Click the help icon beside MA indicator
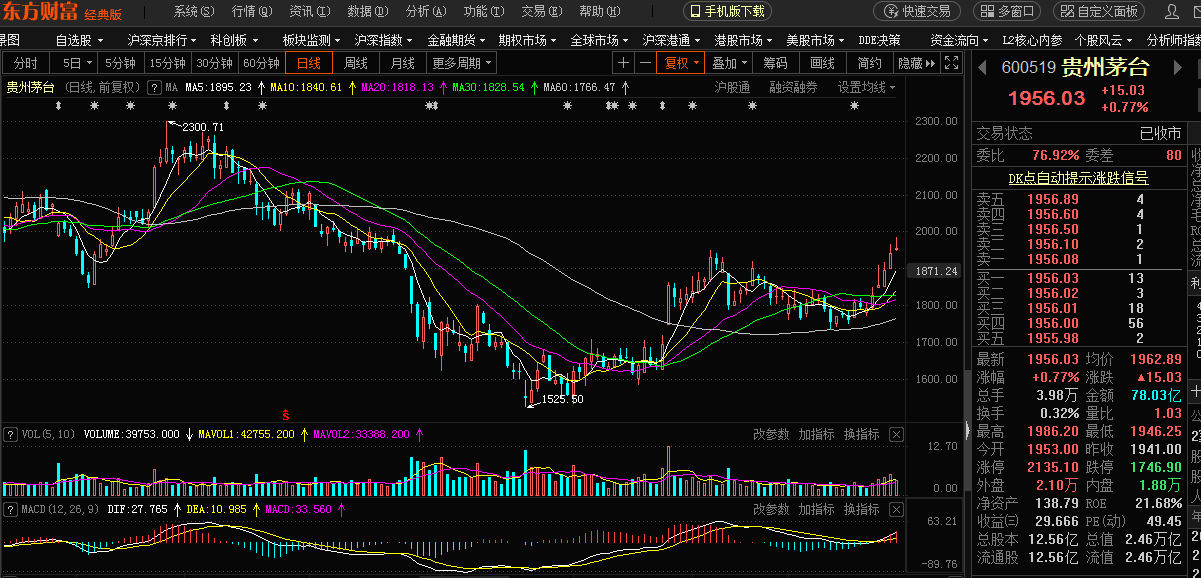 coord(154,87)
